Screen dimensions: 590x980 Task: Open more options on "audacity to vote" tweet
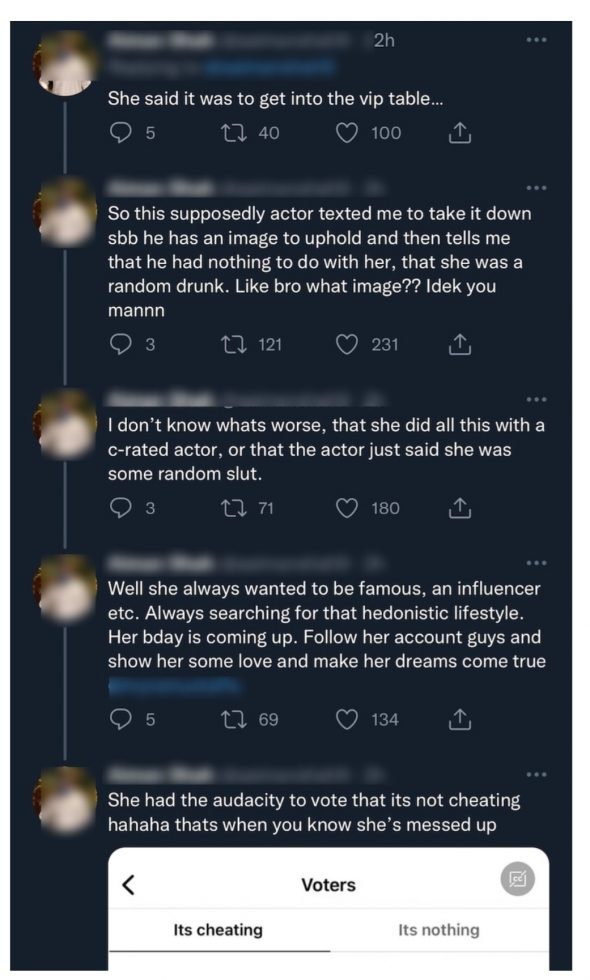(x=536, y=774)
